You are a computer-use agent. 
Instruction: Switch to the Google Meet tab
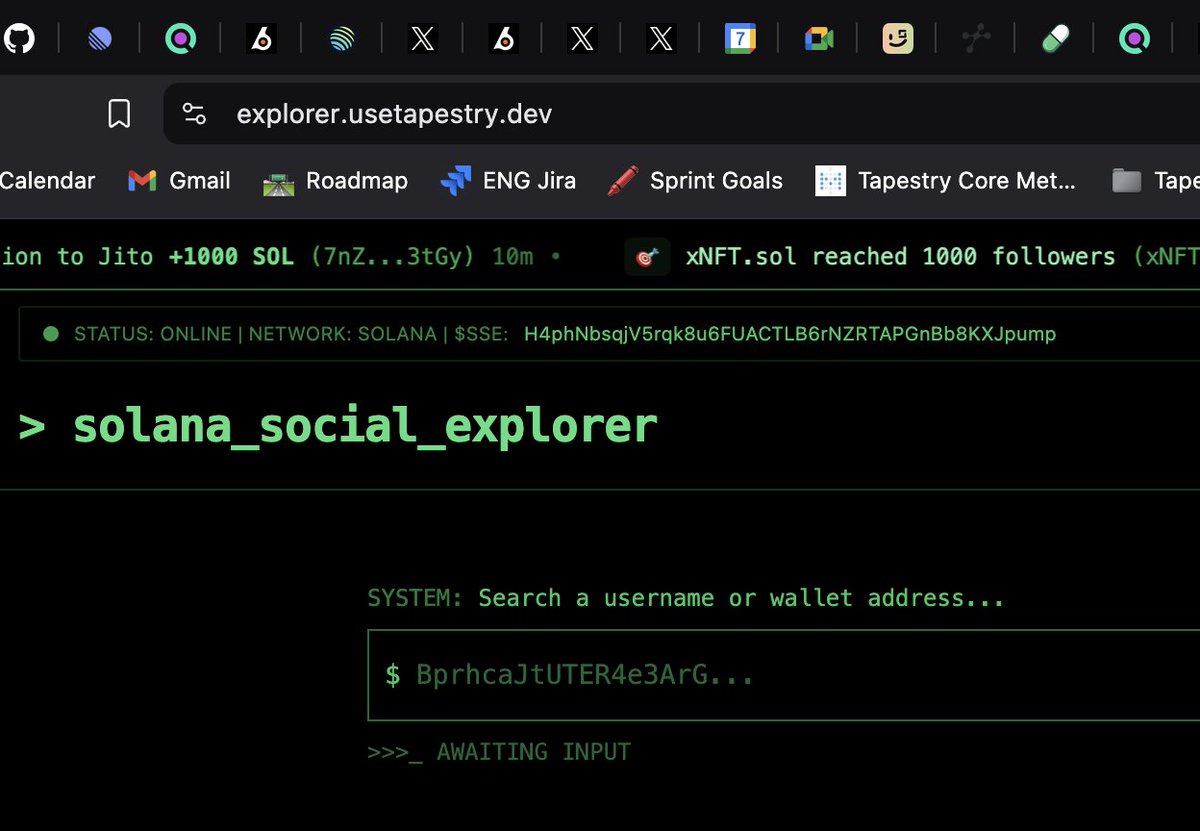(x=818, y=38)
